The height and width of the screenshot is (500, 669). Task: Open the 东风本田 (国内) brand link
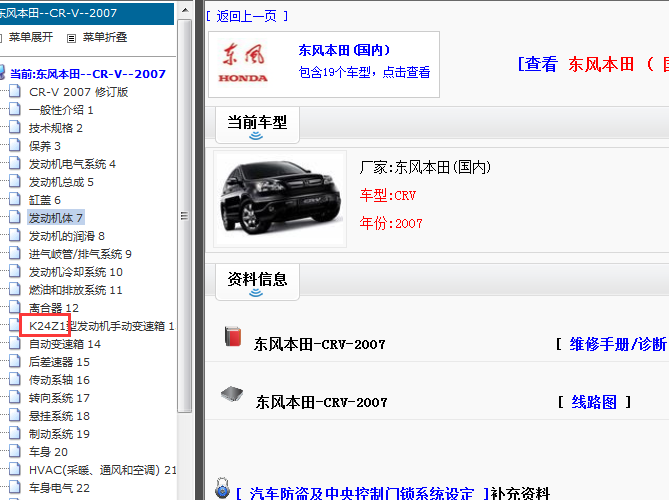(344, 50)
